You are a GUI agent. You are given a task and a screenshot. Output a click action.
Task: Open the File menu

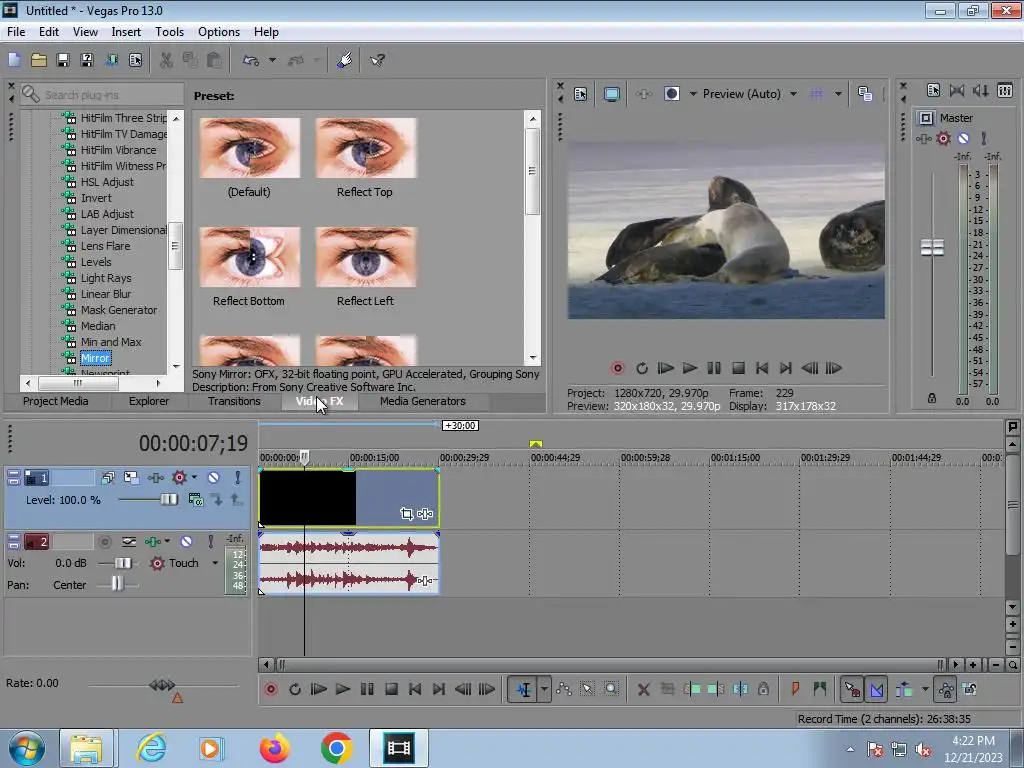click(x=16, y=31)
